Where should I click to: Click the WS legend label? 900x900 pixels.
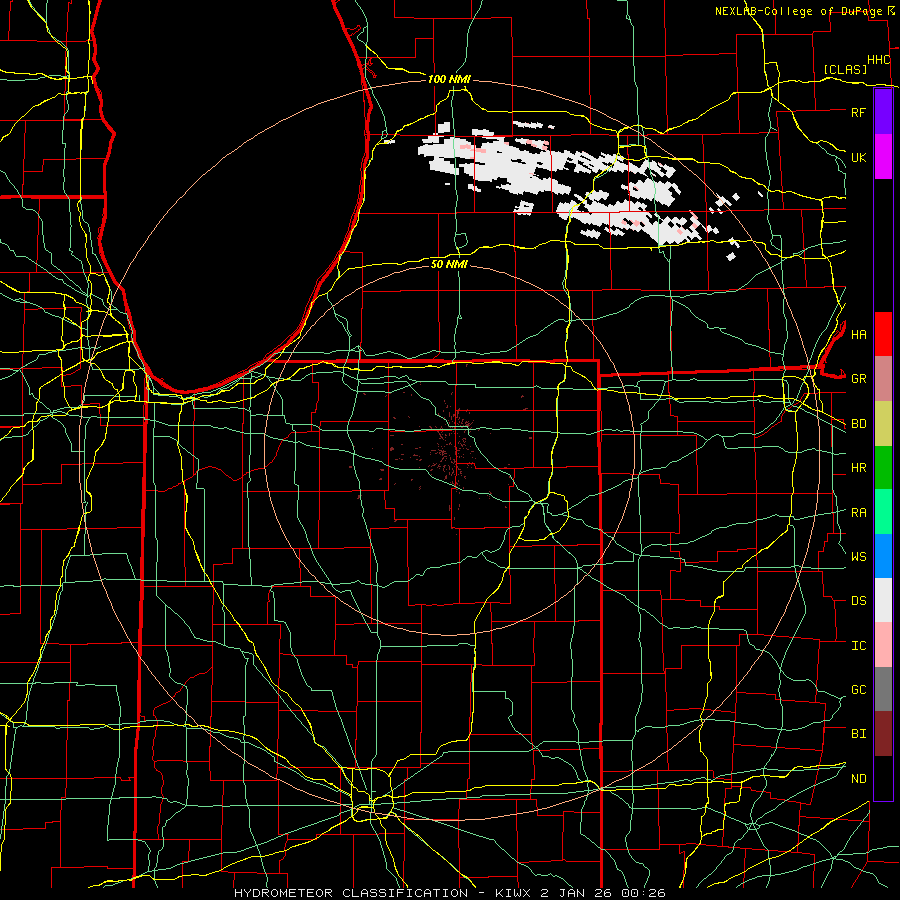pyautogui.click(x=858, y=557)
